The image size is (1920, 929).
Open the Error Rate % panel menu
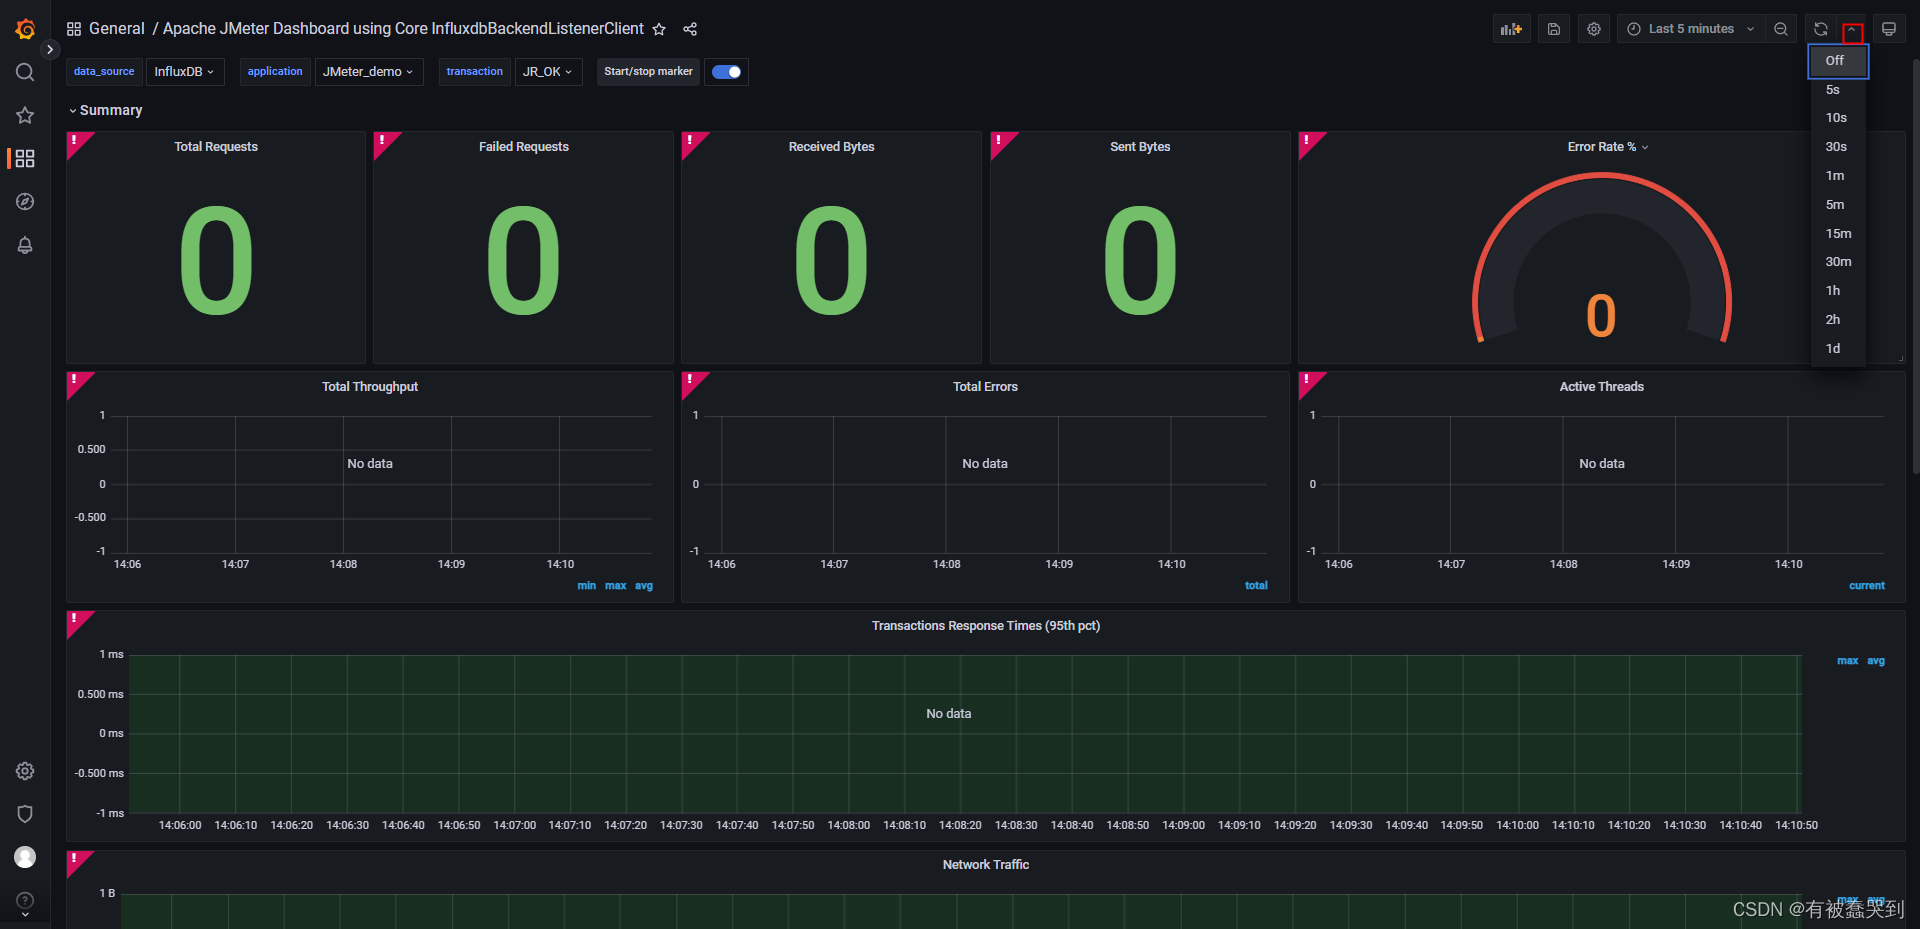point(1607,147)
